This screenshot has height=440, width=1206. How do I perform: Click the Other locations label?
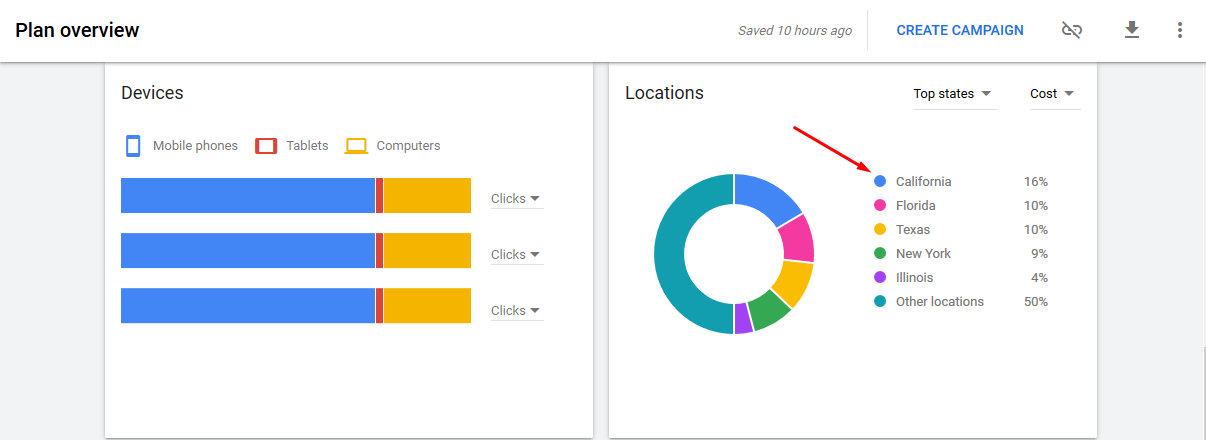(x=940, y=302)
